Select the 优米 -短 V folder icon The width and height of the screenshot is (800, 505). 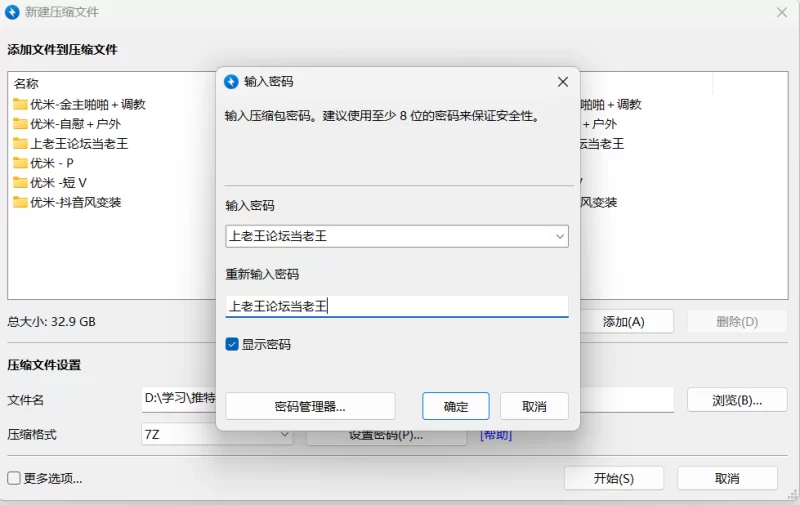(20, 182)
